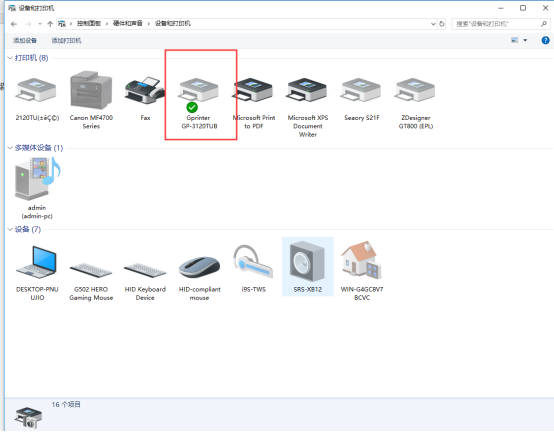Select Microsoft Print to PDF printer
The height and width of the screenshot is (432, 554).
pos(253,102)
